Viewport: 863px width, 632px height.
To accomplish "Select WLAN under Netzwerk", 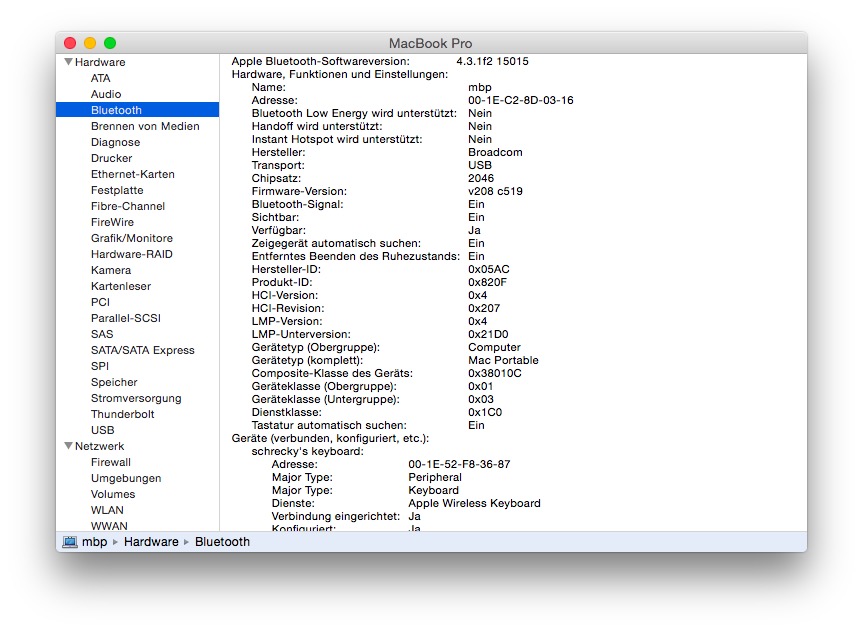I will (x=107, y=510).
